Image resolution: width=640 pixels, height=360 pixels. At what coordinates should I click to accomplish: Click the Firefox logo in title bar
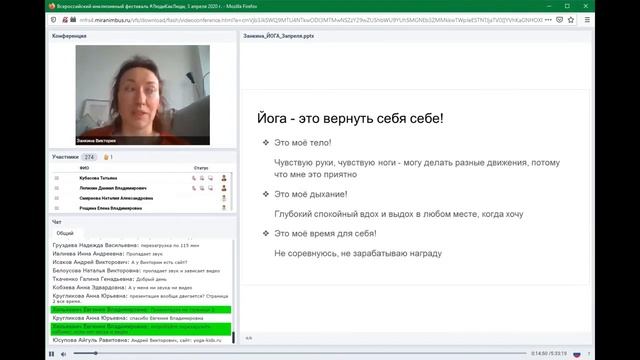52,6
